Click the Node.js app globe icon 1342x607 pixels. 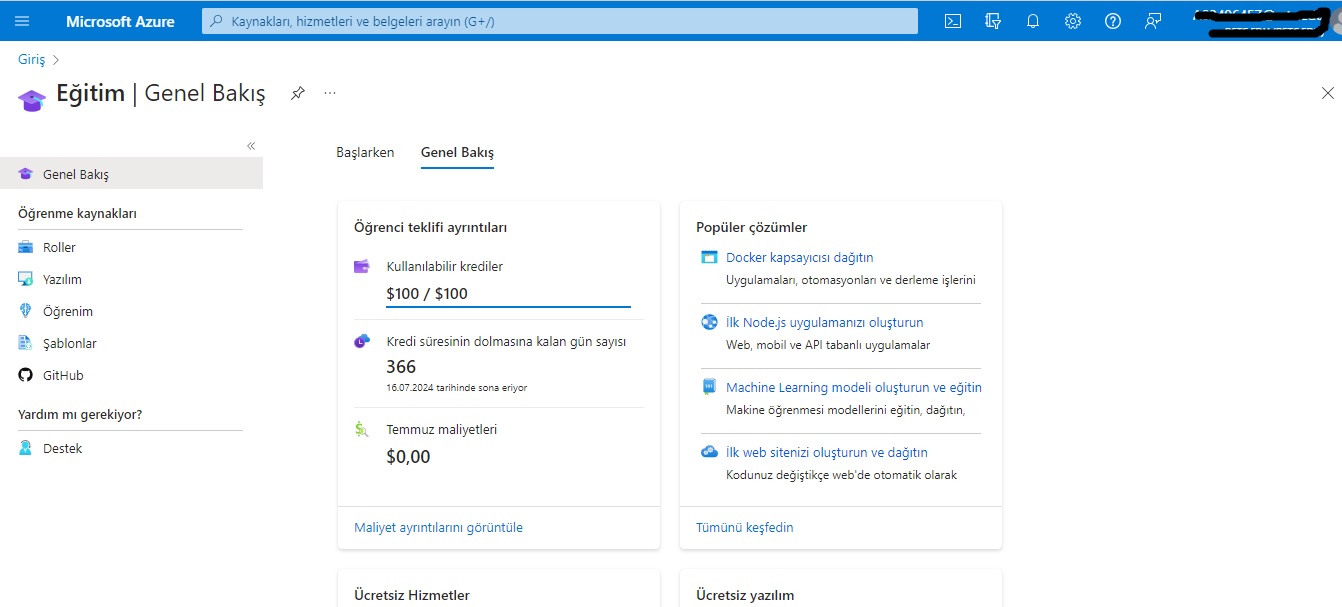pyautogui.click(x=709, y=322)
